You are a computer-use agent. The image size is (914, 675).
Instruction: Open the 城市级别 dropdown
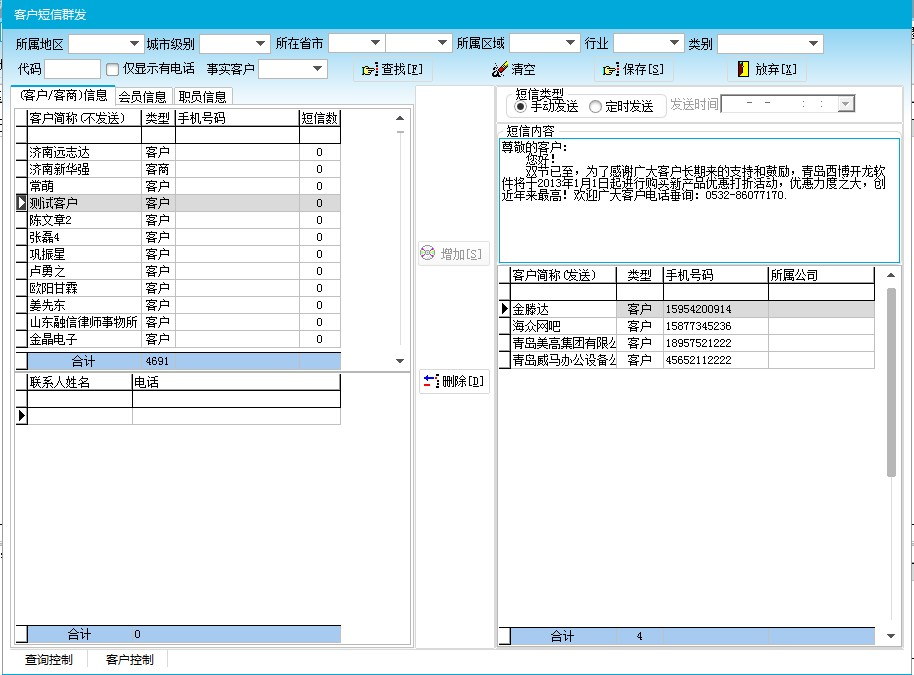click(x=261, y=43)
